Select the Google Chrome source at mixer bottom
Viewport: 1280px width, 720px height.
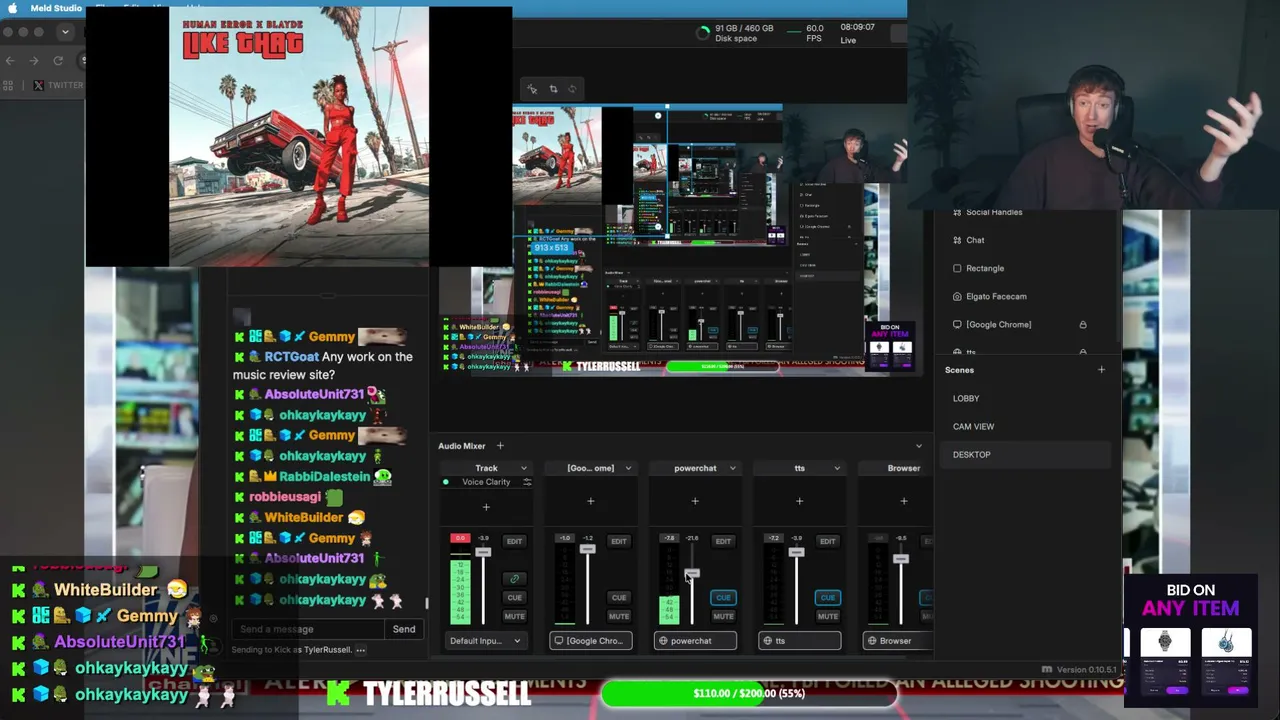(590, 641)
